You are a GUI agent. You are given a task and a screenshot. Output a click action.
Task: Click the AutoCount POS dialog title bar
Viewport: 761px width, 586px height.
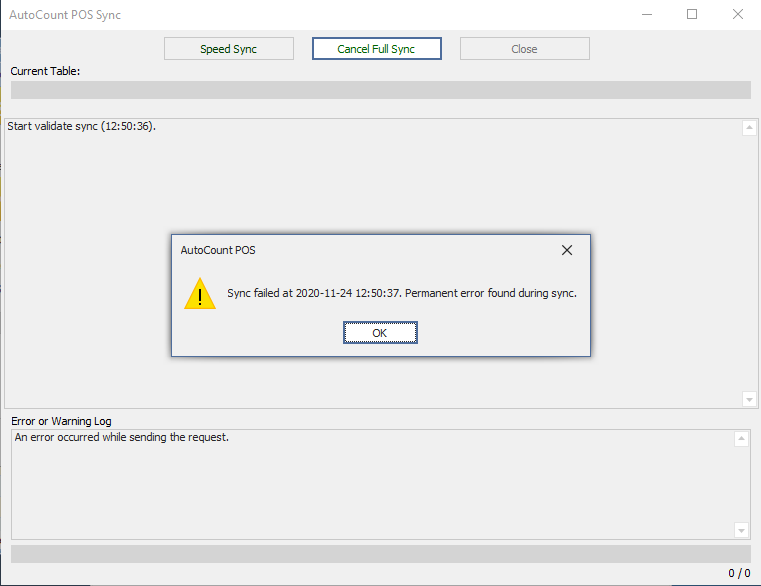pos(350,250)
